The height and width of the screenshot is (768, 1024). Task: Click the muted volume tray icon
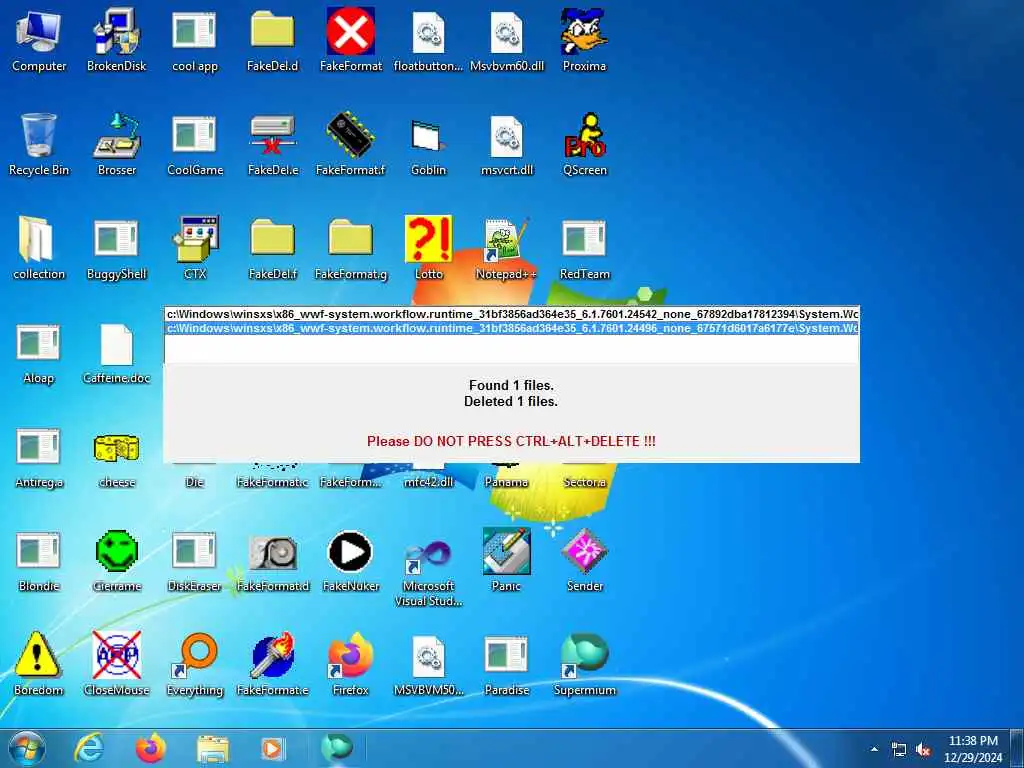923,750
